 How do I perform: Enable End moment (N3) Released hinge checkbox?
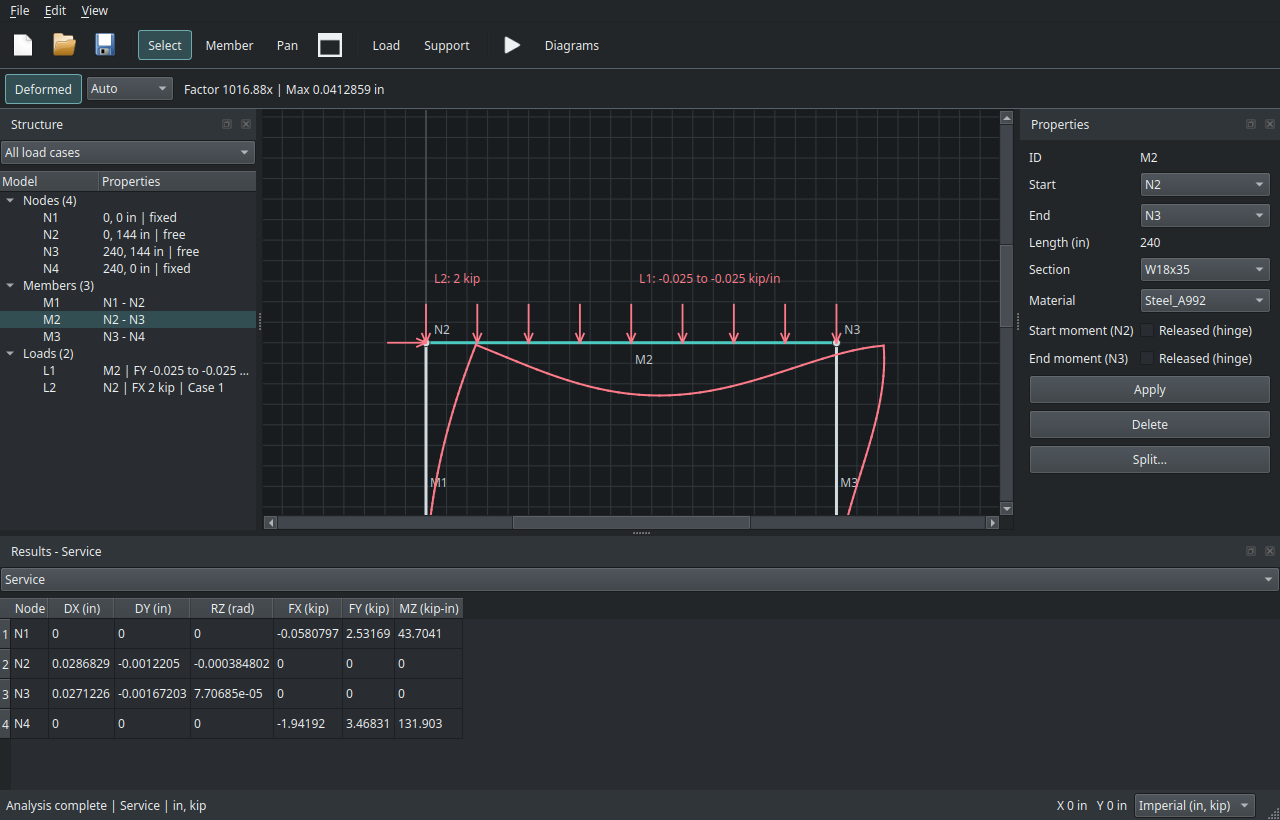(1148, 358)
